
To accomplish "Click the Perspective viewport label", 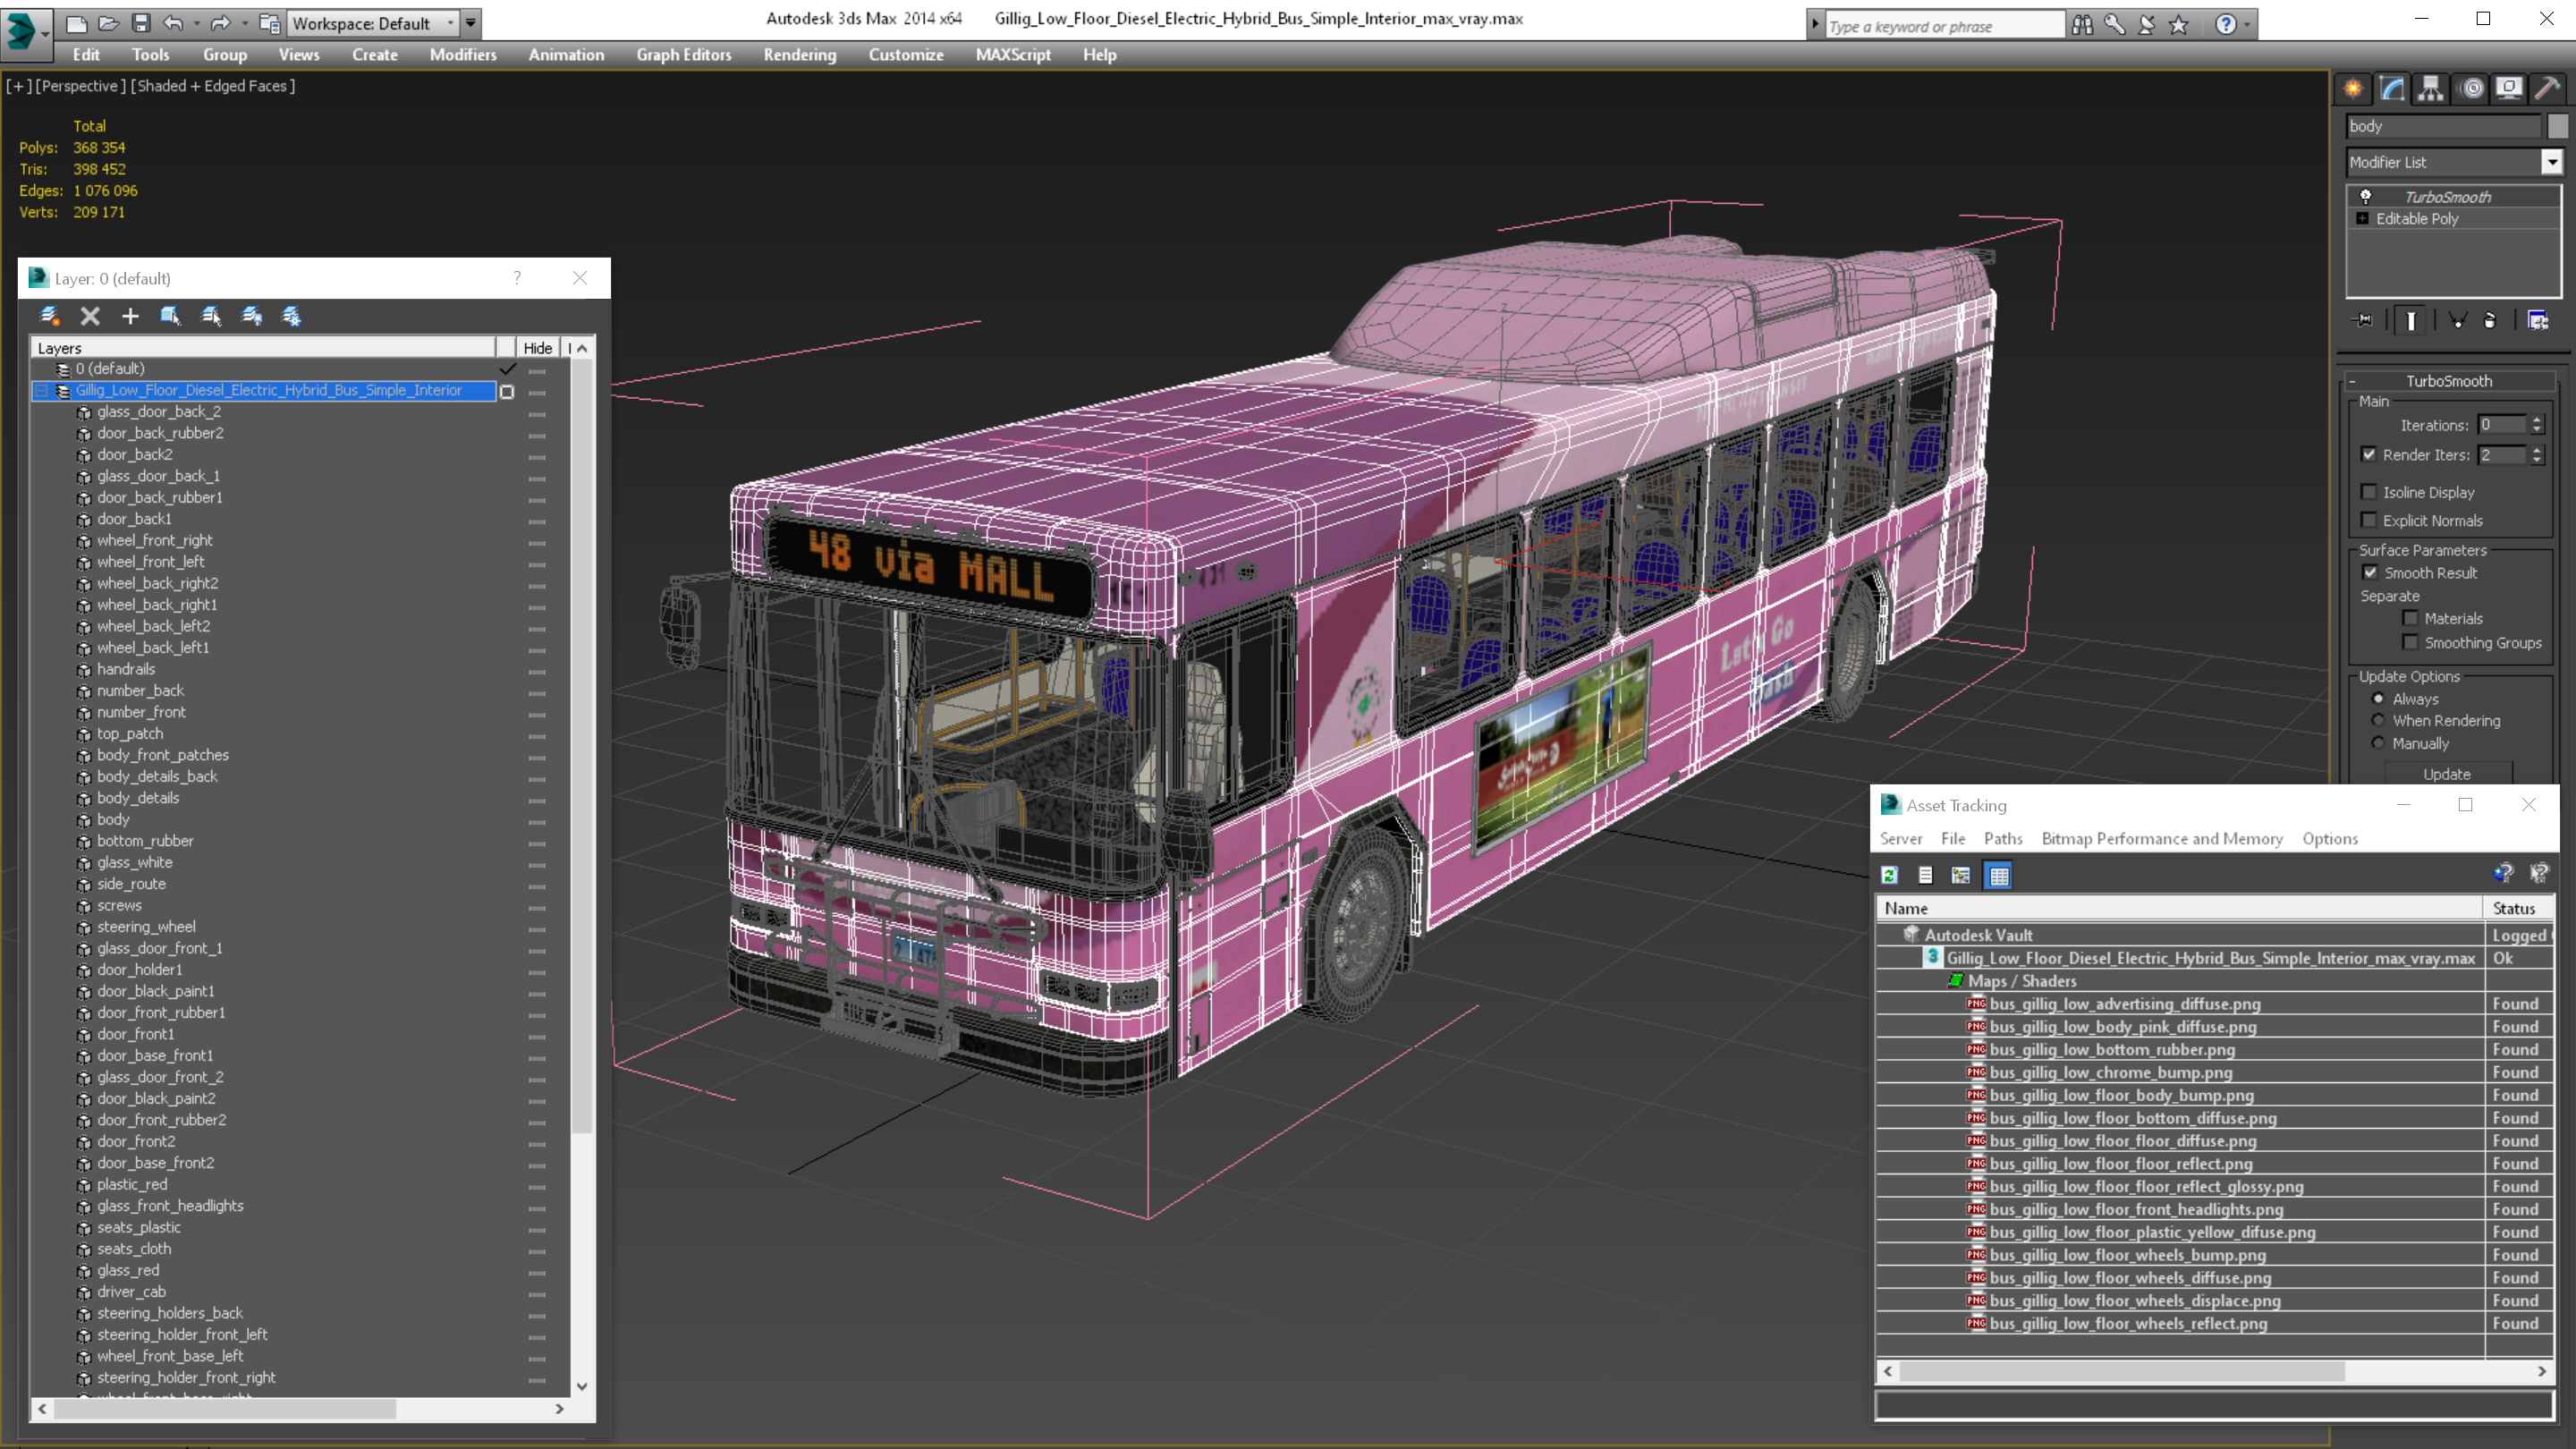I will tap(80, 86).
